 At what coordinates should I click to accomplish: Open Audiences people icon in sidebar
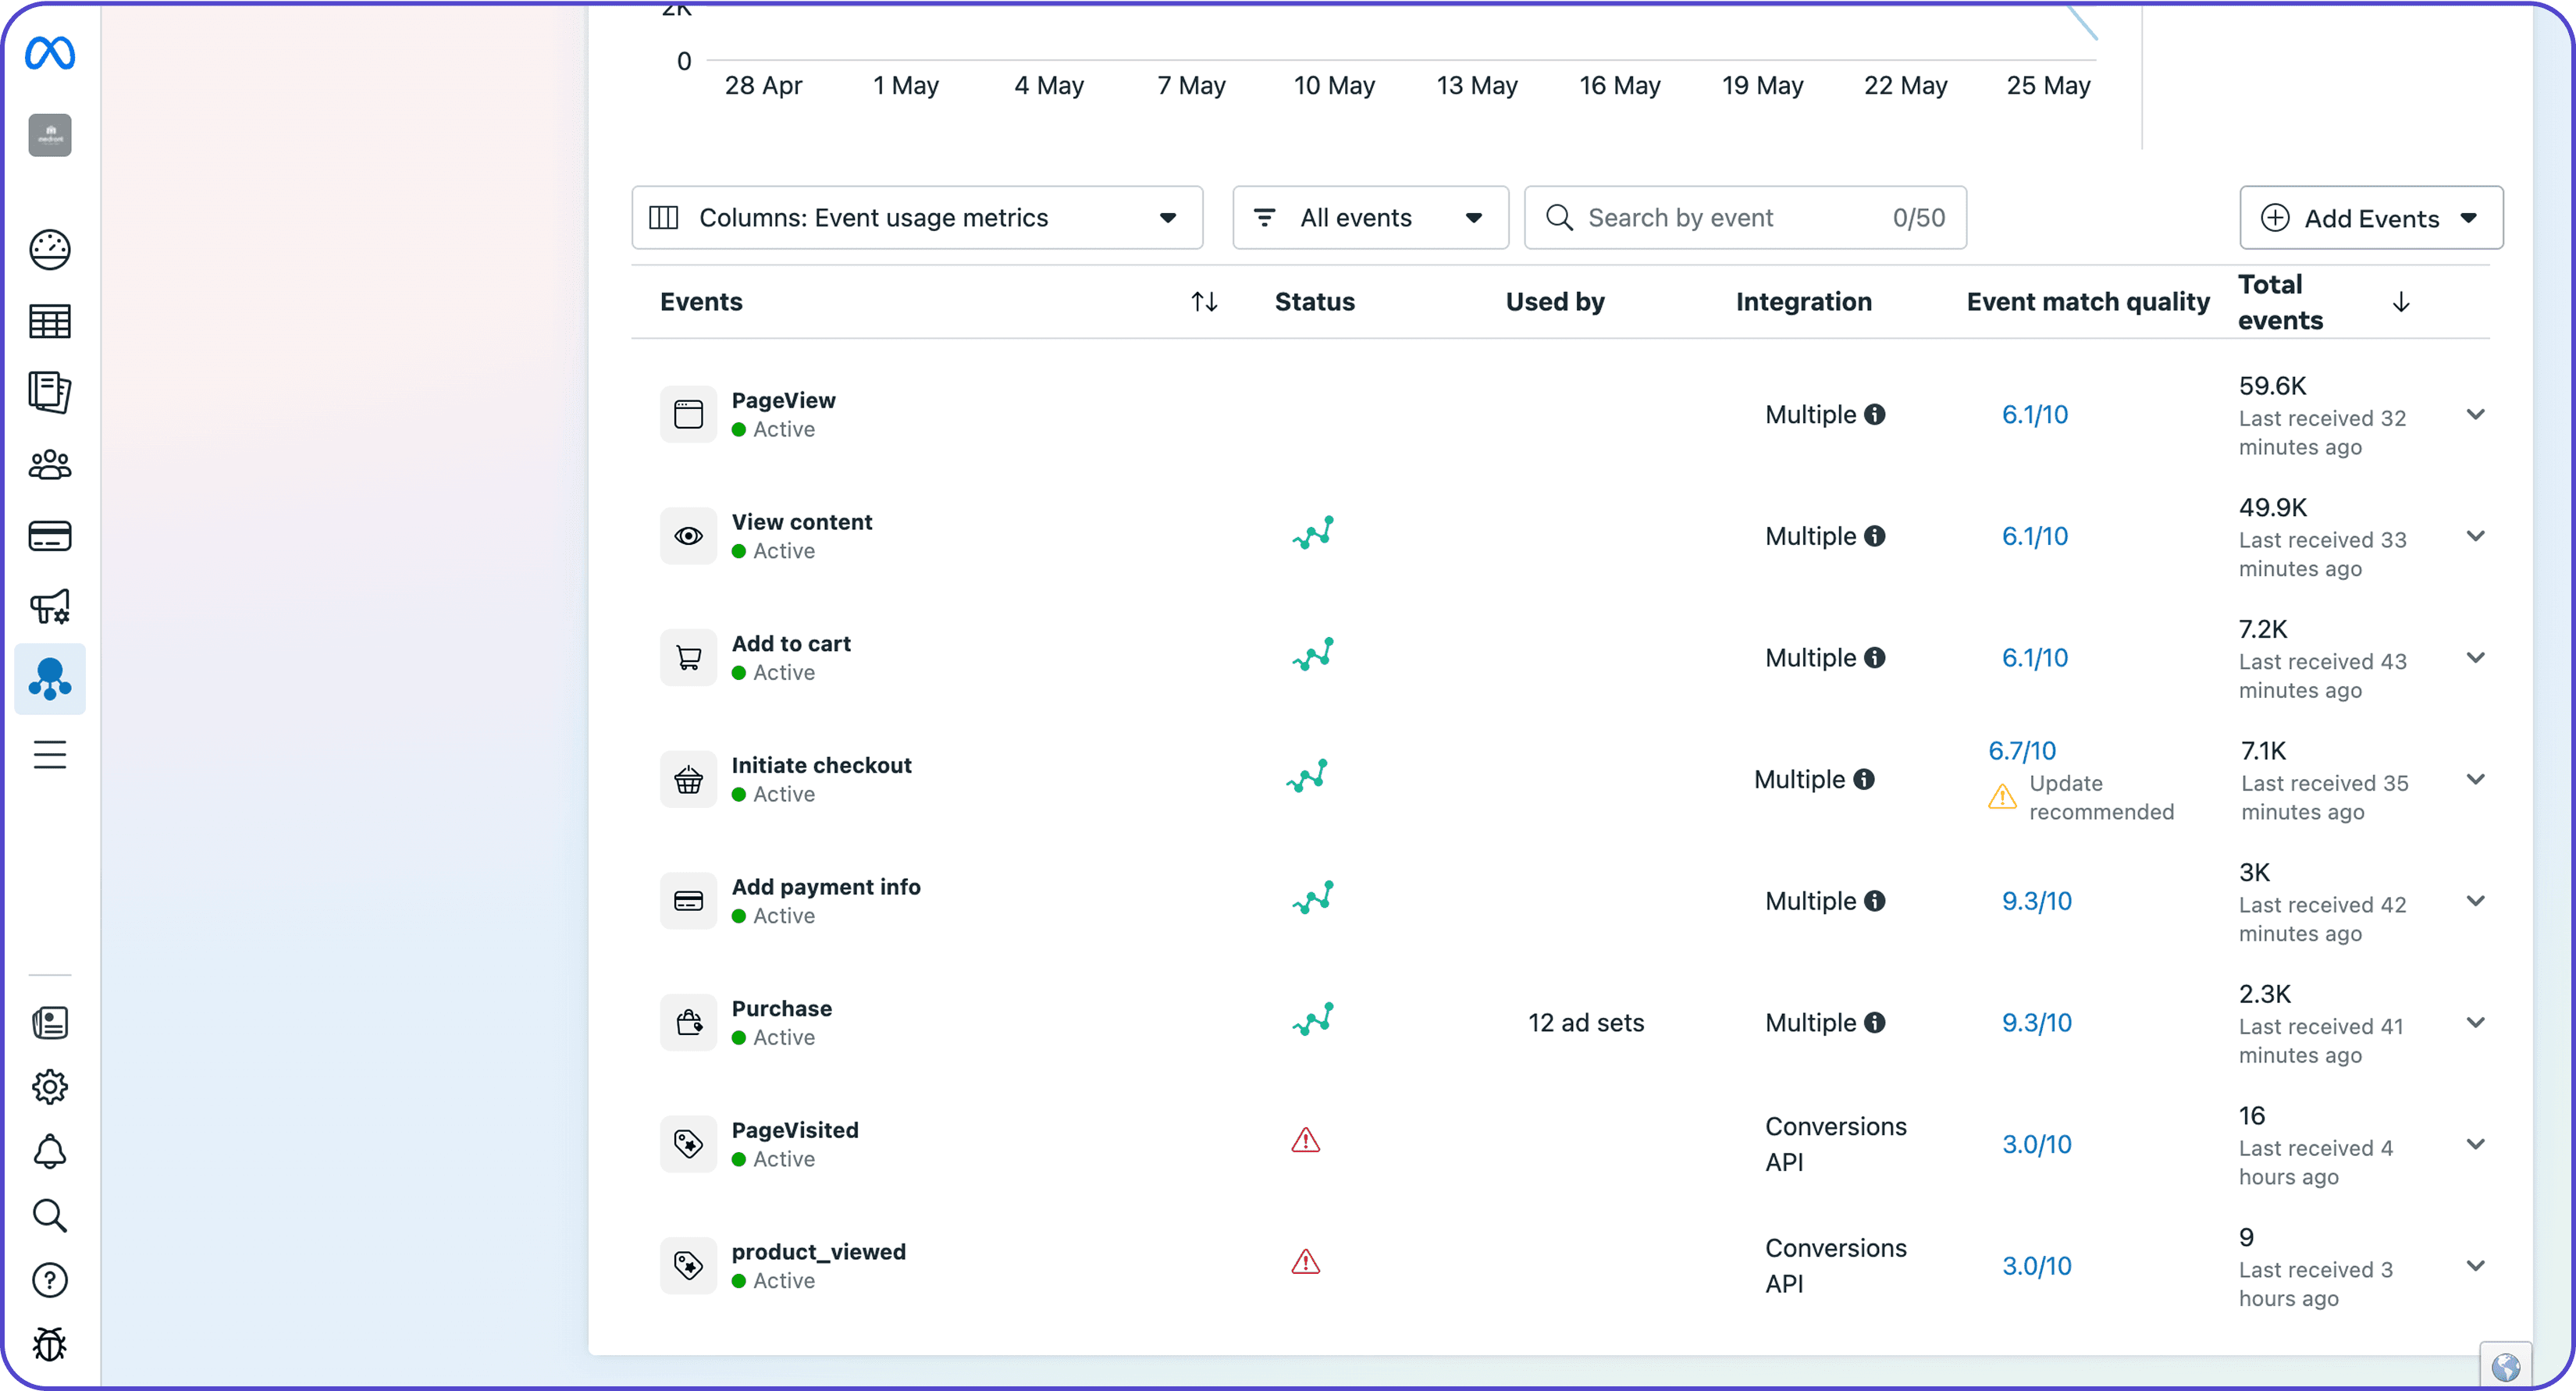[x=50, y=465]
